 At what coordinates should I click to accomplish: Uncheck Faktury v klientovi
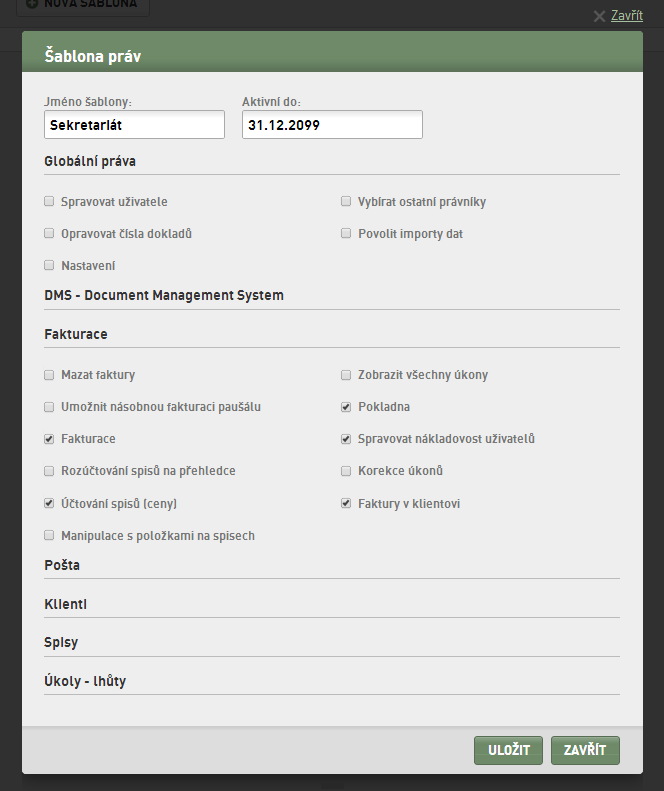point(346,503)
